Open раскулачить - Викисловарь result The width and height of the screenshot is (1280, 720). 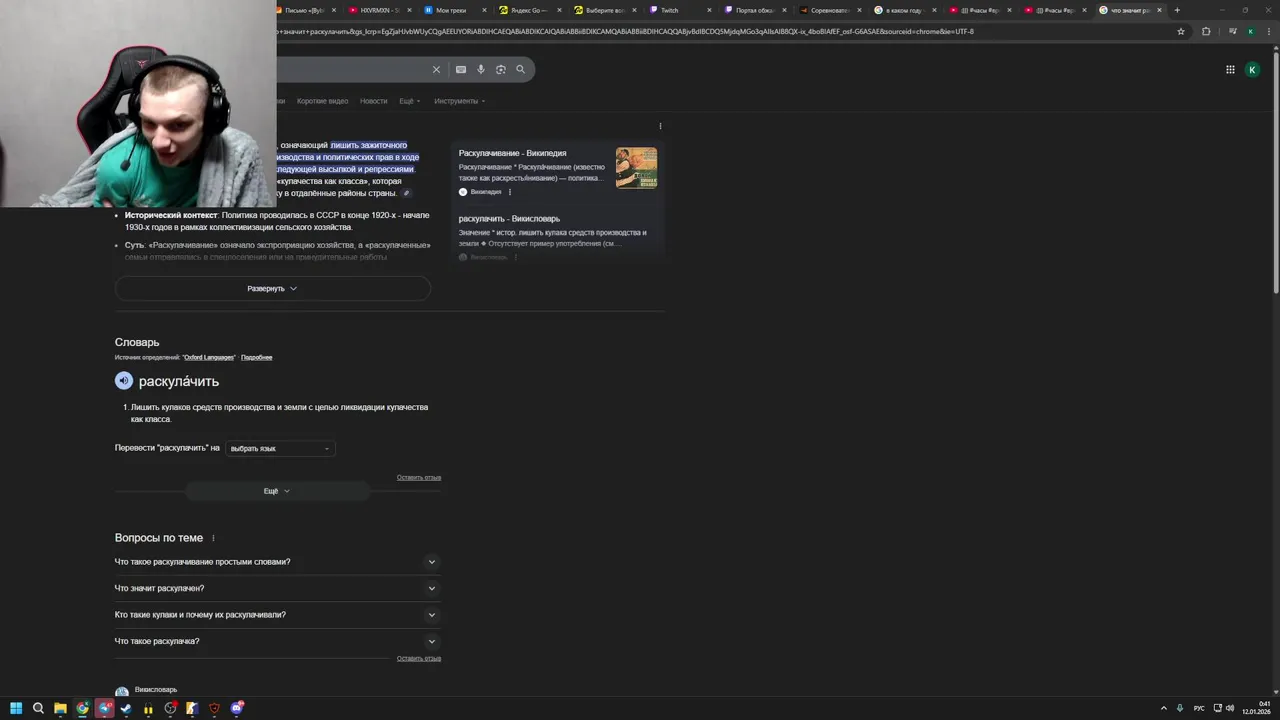tap(509, 218)
